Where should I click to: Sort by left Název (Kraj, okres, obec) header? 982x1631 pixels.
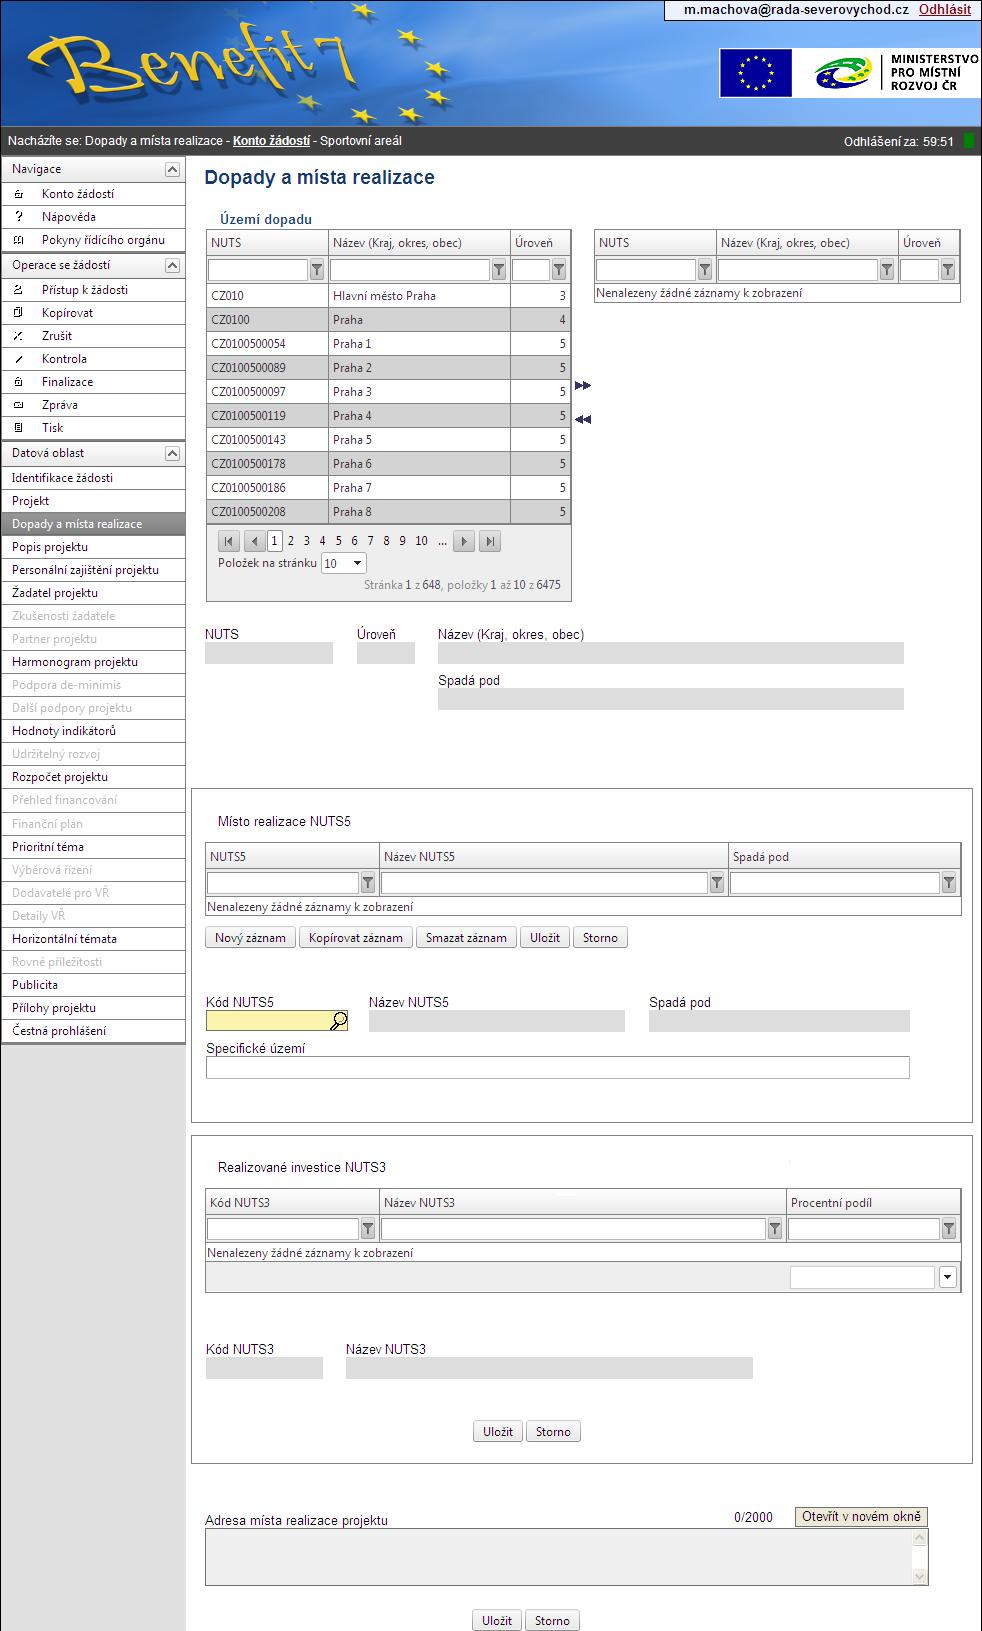(x=397, y=243)
